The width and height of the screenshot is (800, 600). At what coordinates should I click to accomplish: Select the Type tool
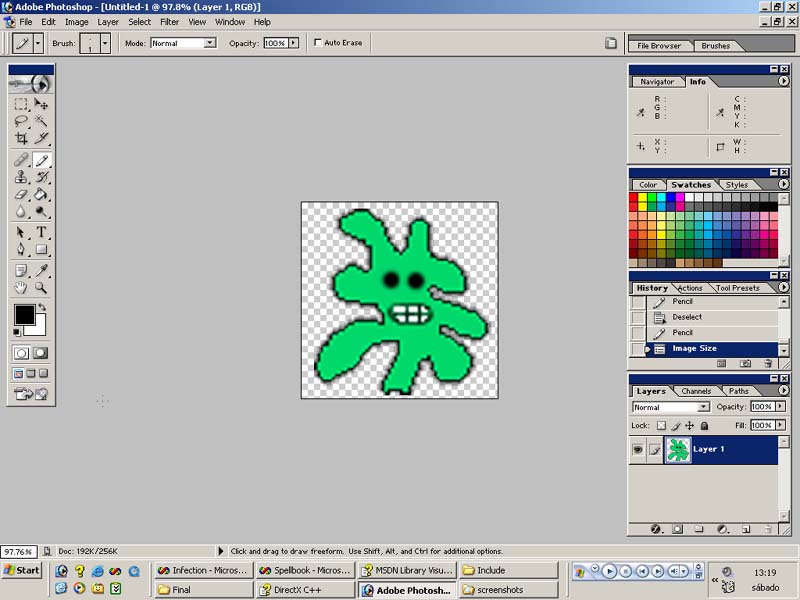41,232
